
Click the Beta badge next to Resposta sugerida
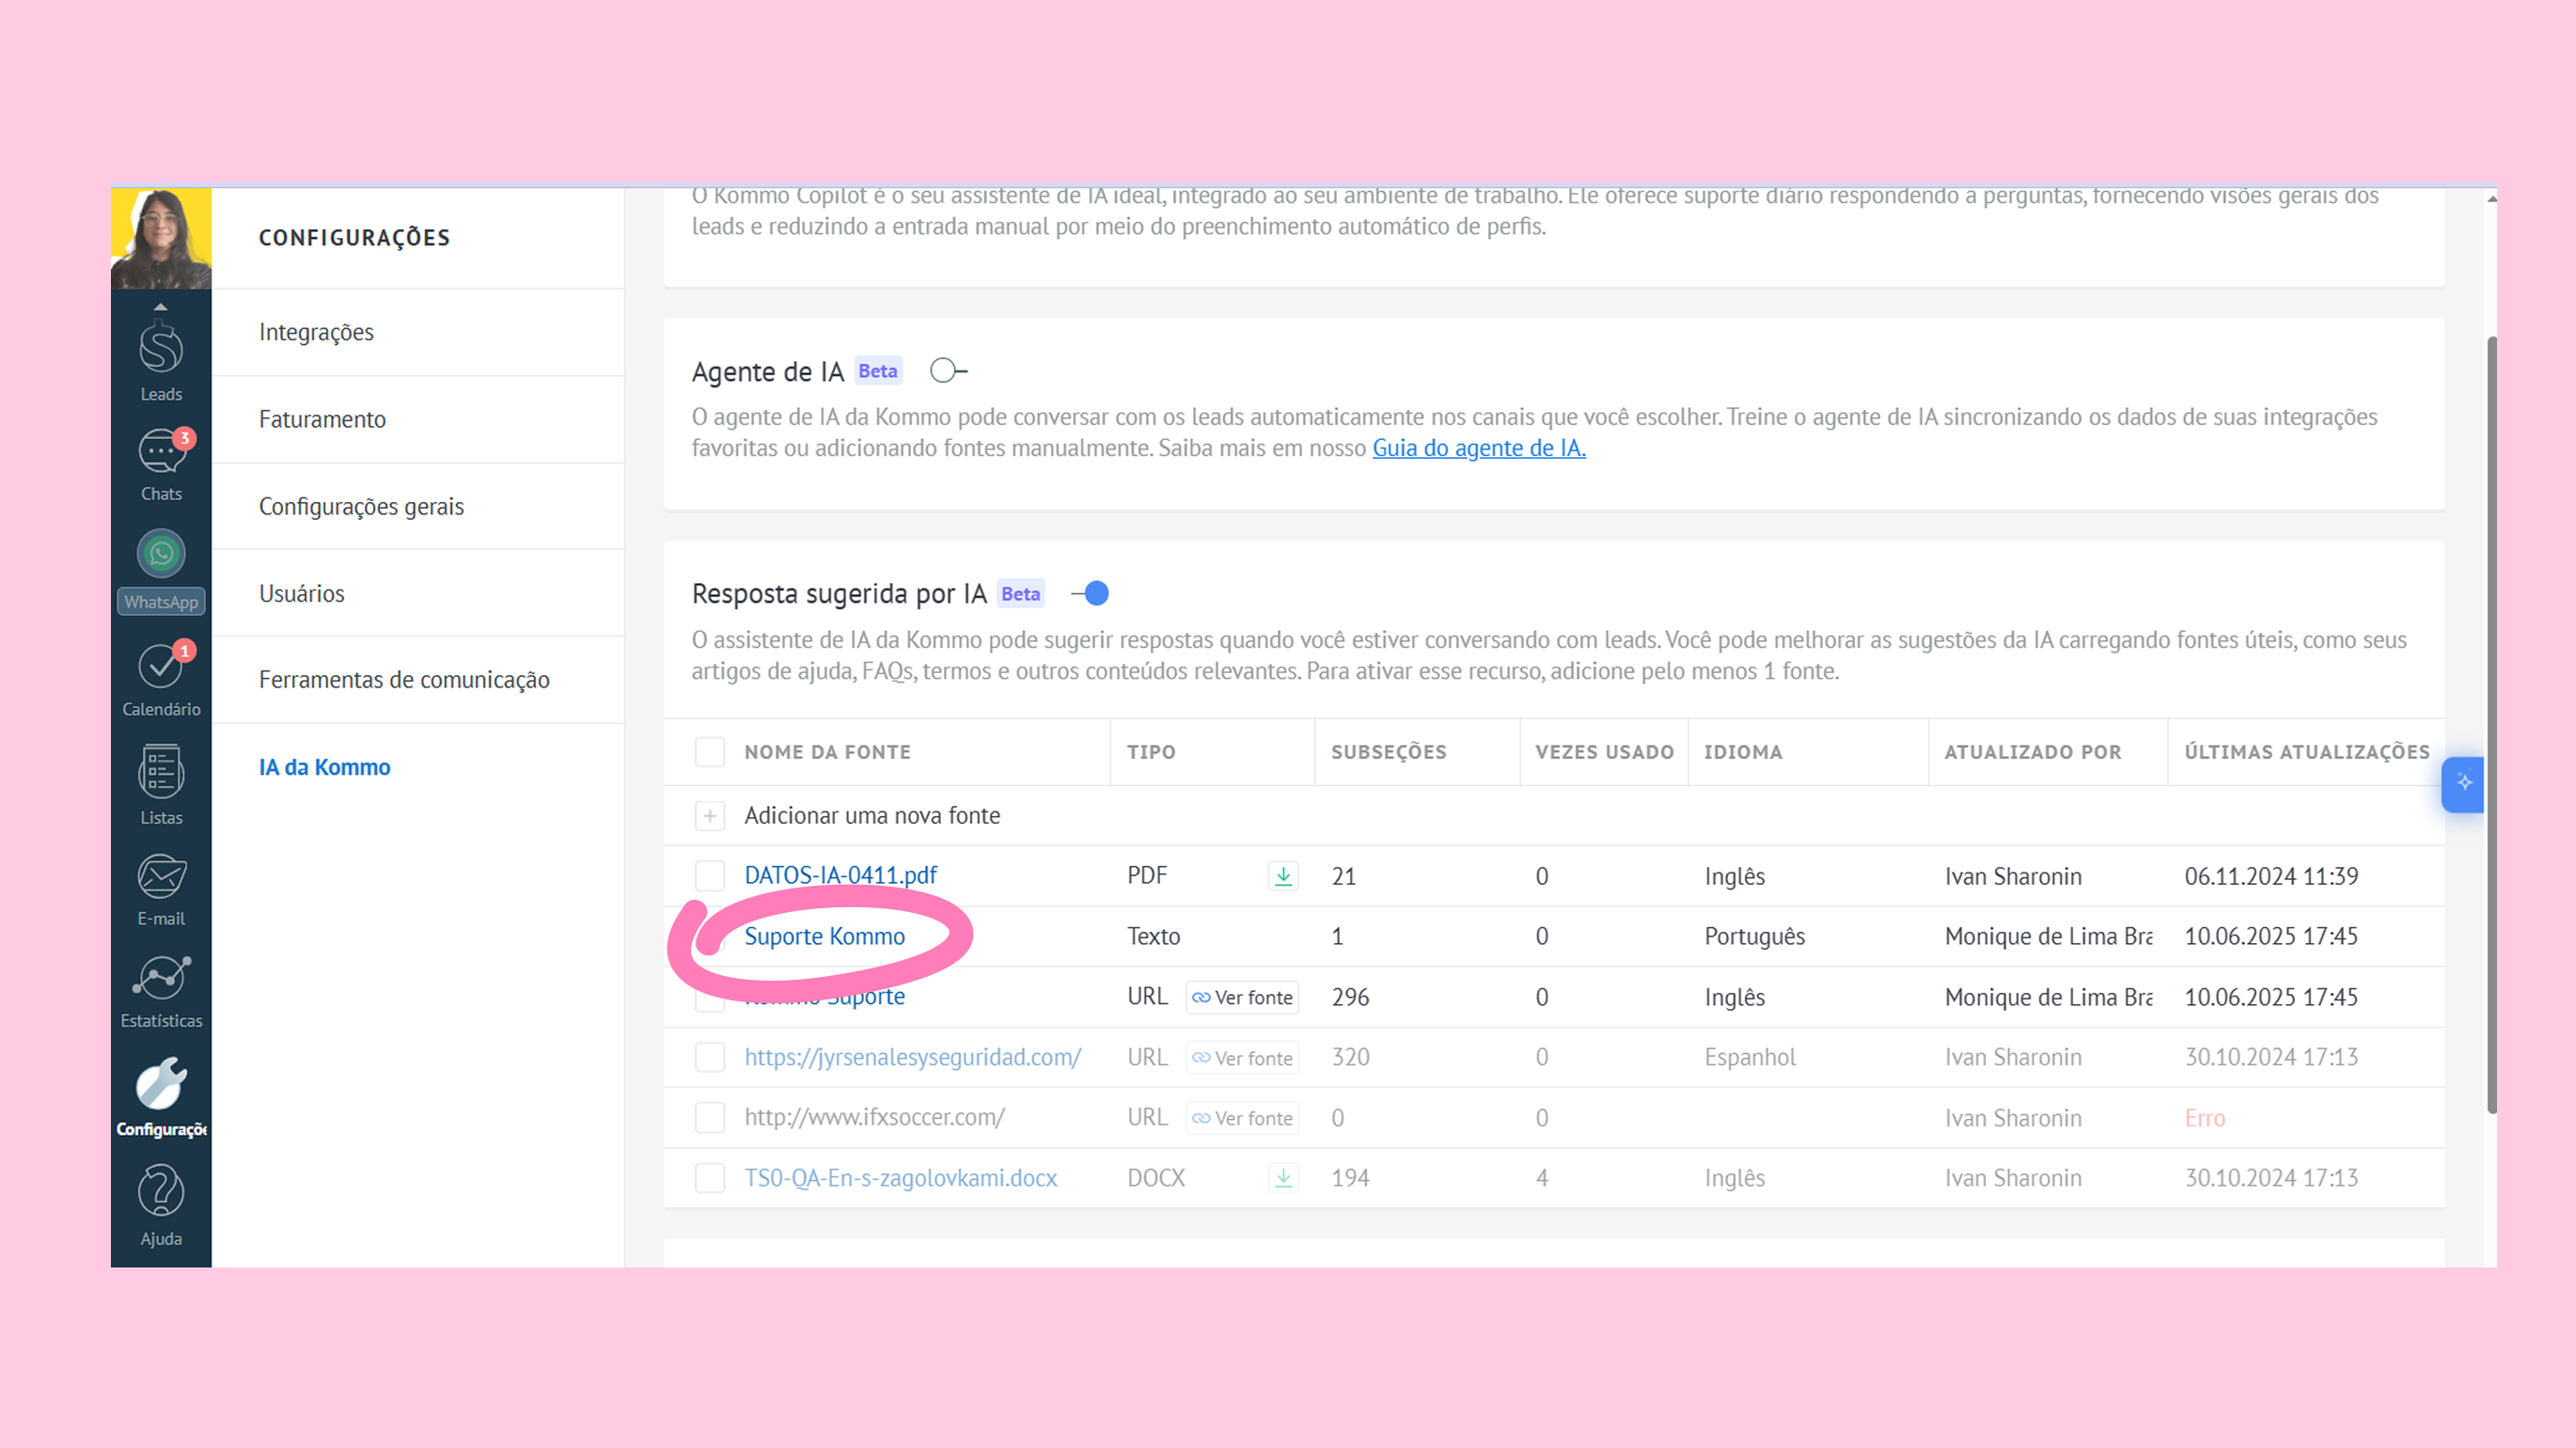click(x=1020, y=594)
